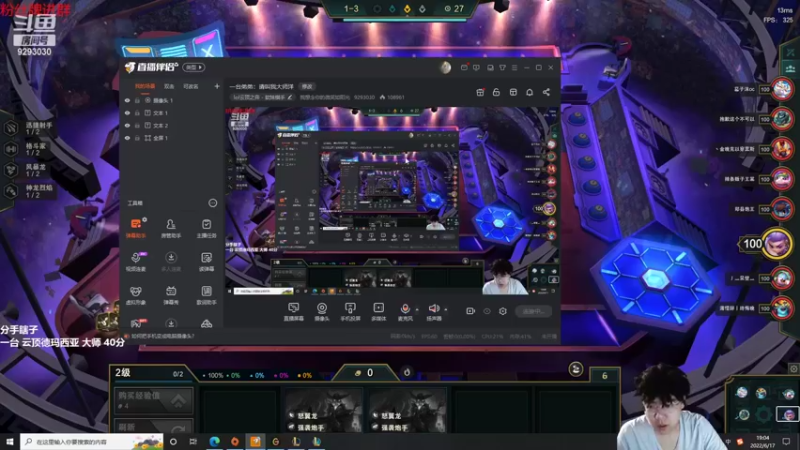The width and height of the screenshot is (800, 450).
Task: Toggle lock on 文本 1 source
Action: [137, 113]
